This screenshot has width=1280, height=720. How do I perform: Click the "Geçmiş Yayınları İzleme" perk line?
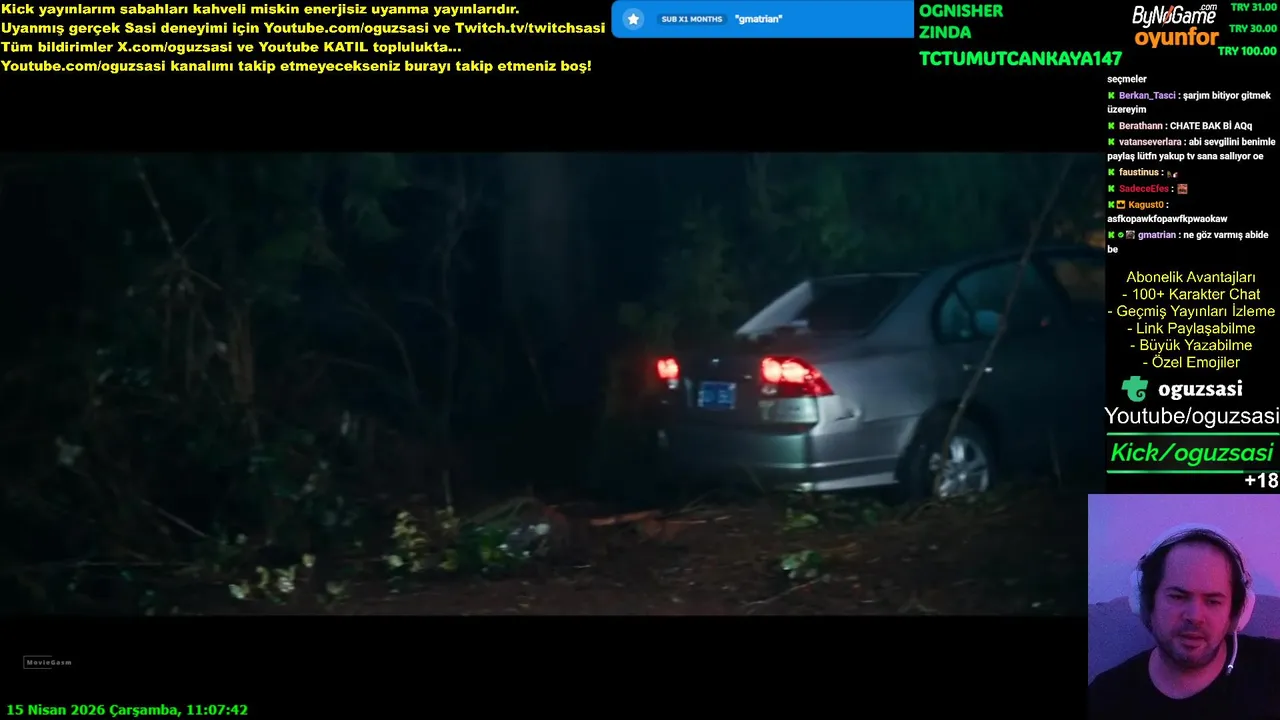[1191, 311]
